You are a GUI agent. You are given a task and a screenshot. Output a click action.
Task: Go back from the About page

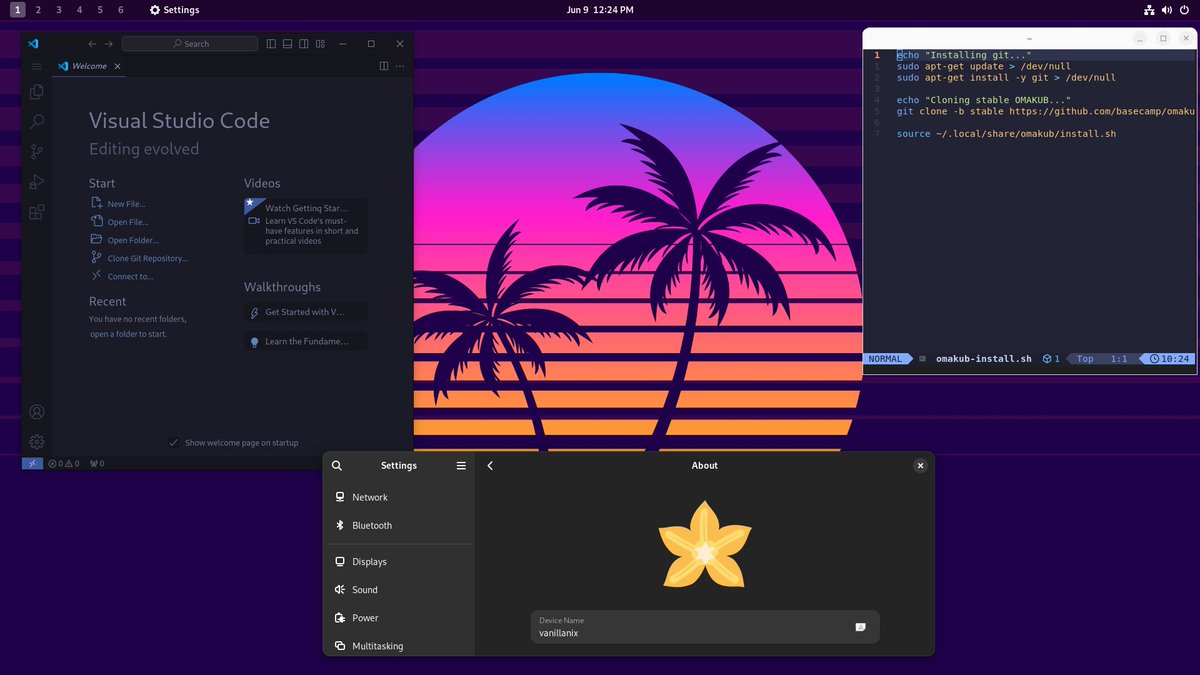tap(490, 465)
